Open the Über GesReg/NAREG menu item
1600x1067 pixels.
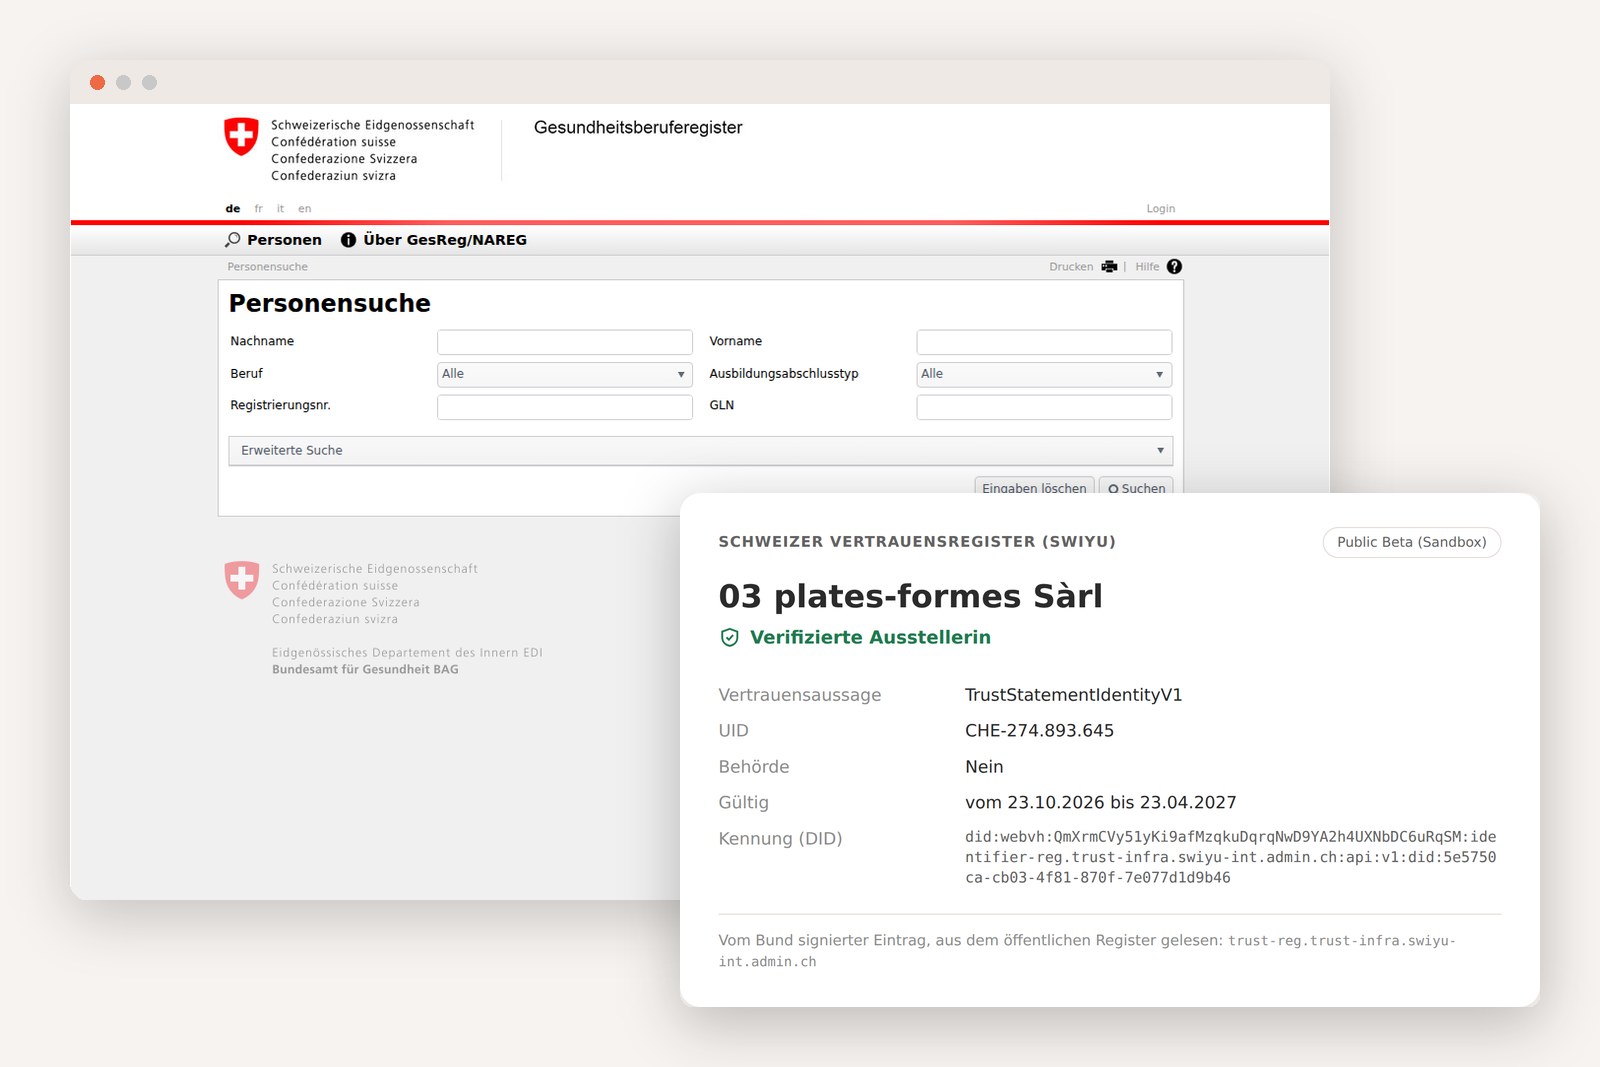point(445,240)
